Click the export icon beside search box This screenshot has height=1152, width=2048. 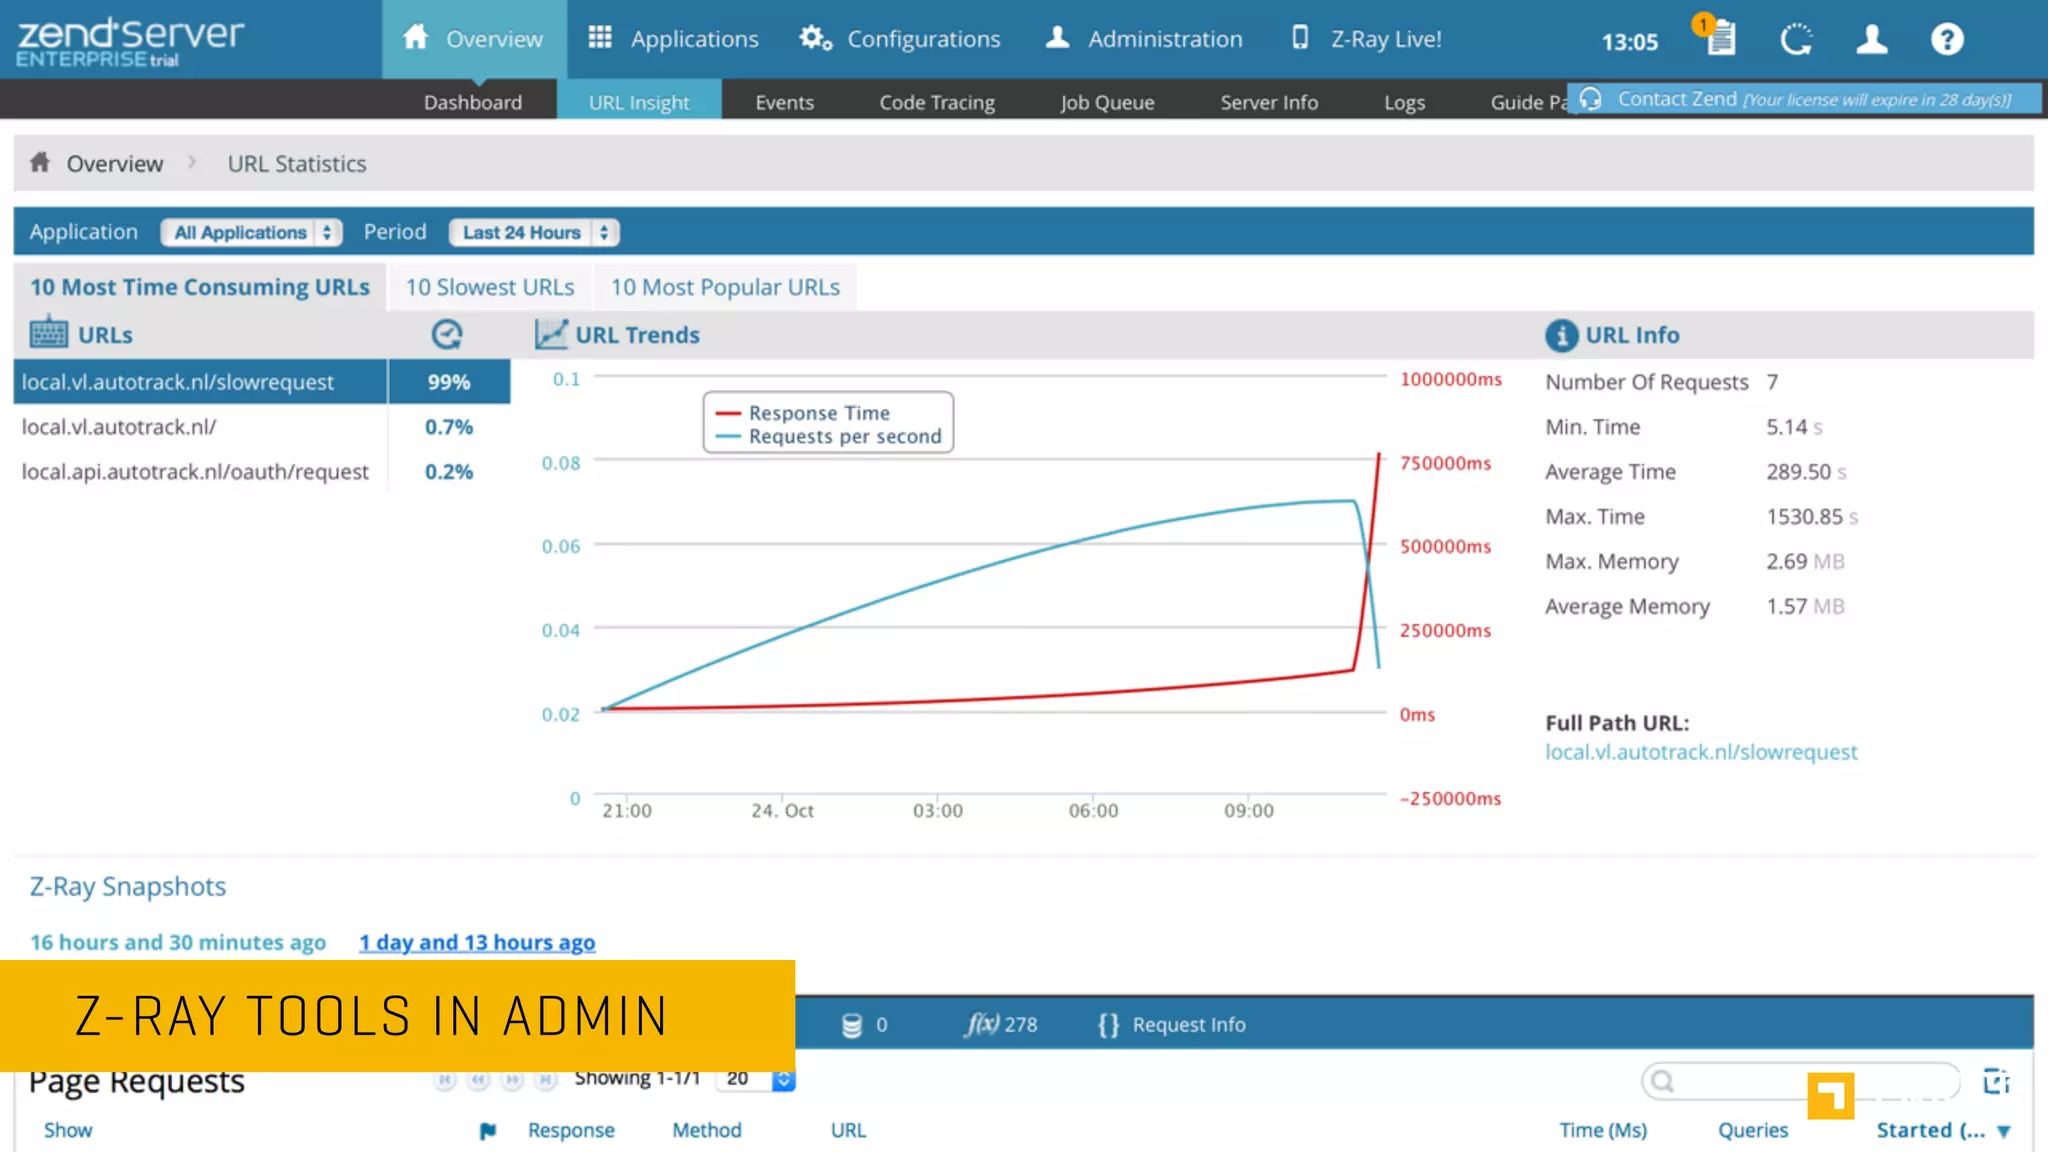[1996, 1081]
